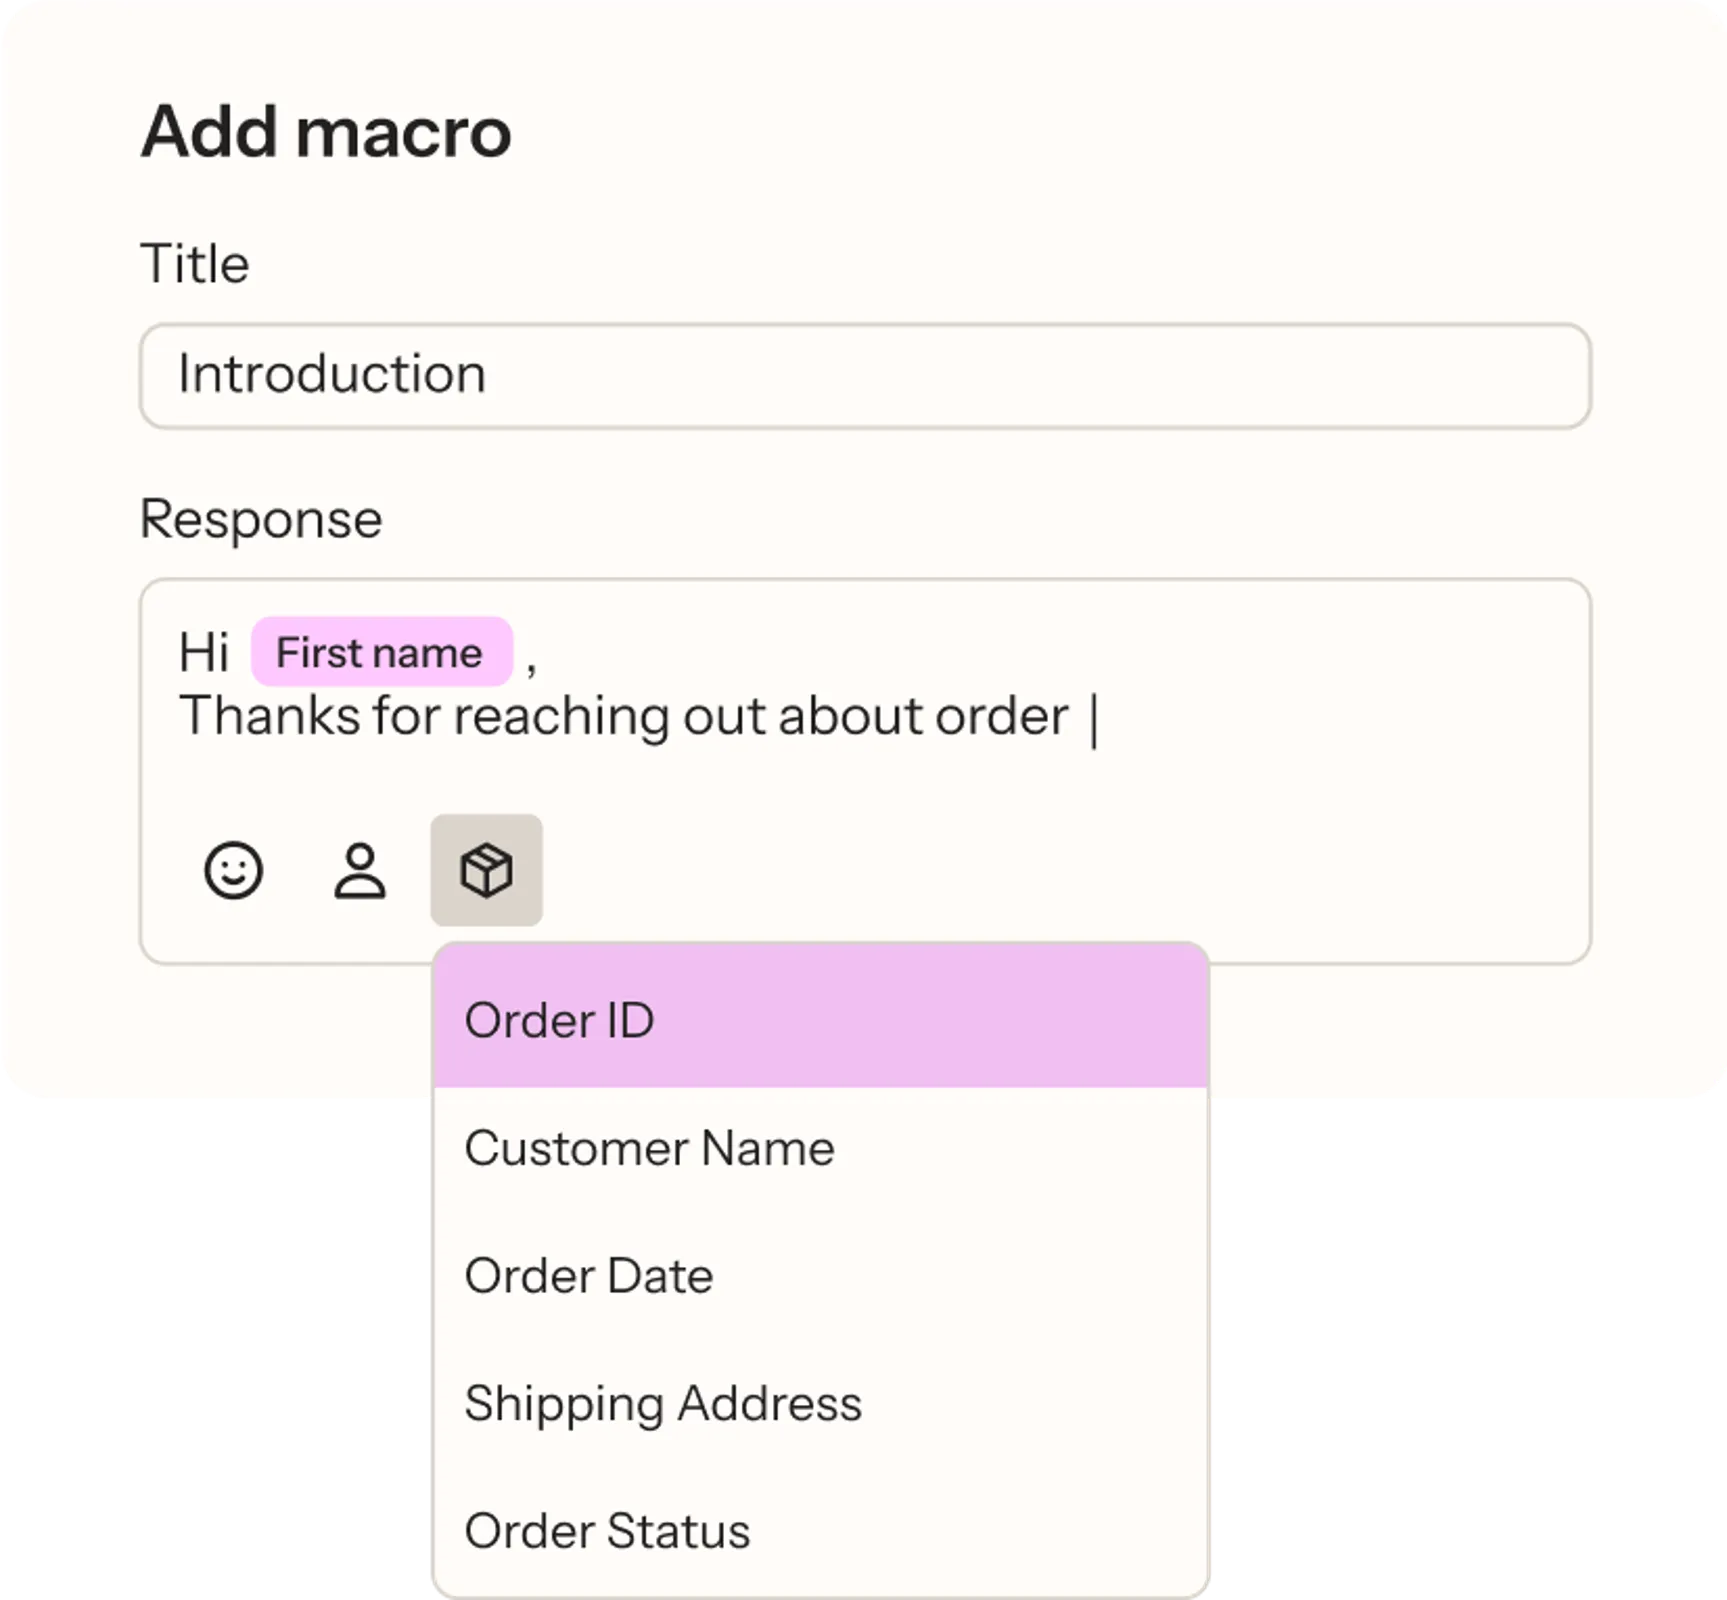Screen dimensions: 1727x1600
Task: Select the pink First name token
Action: tap(380, 652)
